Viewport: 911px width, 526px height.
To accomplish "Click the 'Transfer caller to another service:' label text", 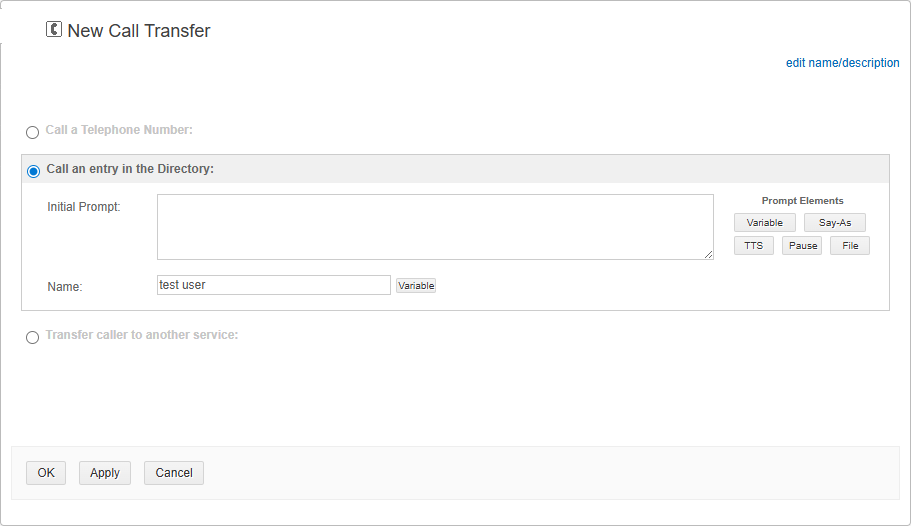I will pos(142,335).
